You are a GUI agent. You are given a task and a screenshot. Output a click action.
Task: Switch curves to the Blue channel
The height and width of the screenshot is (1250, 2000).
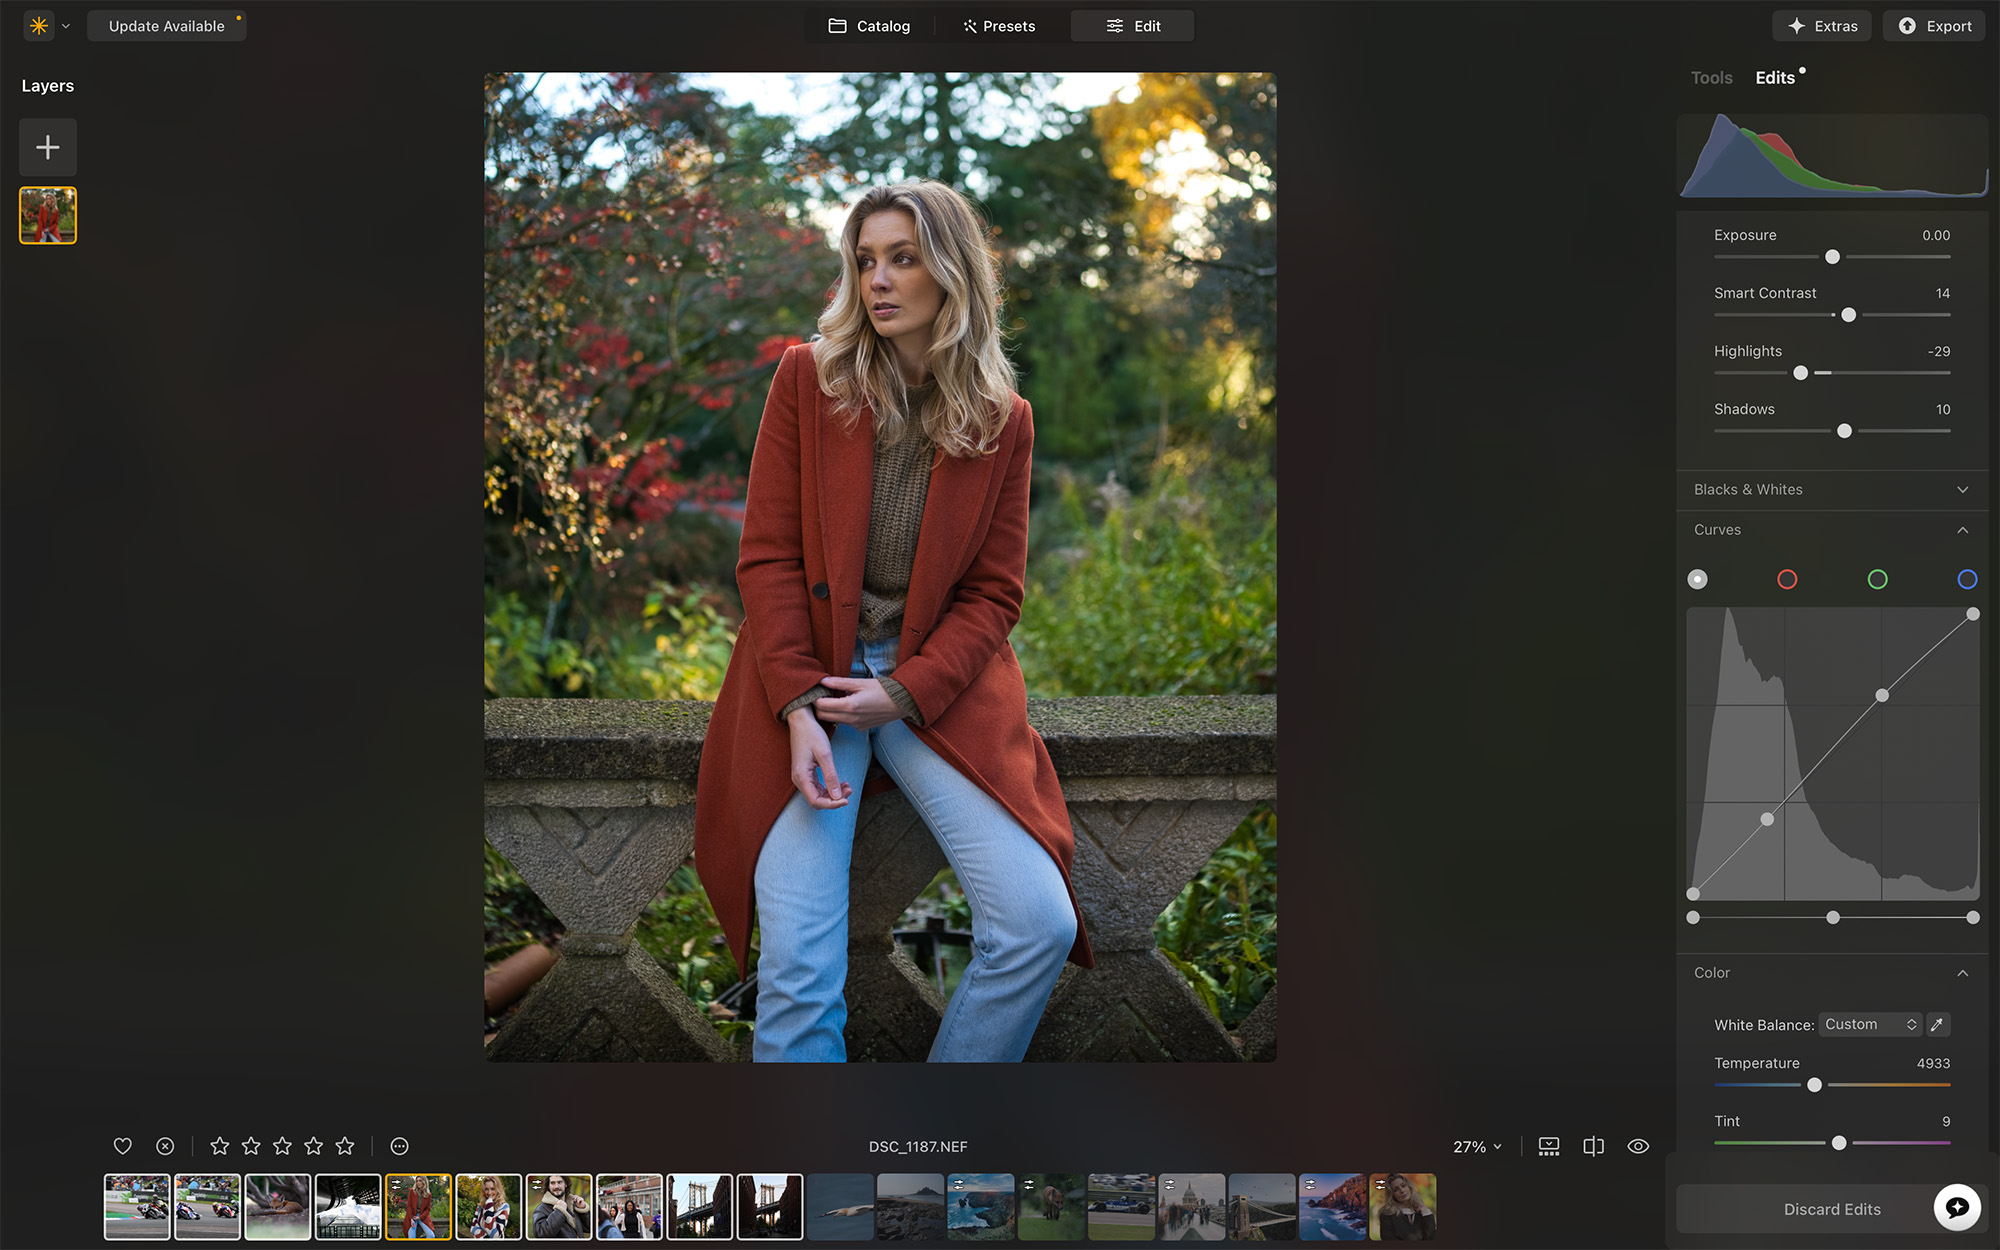[1967, 579]
